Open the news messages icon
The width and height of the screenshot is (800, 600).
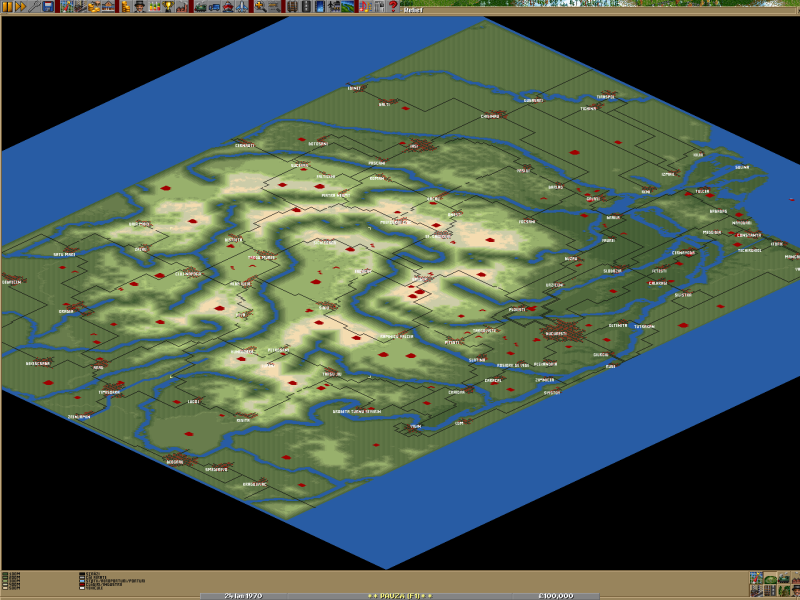point(379,6)
